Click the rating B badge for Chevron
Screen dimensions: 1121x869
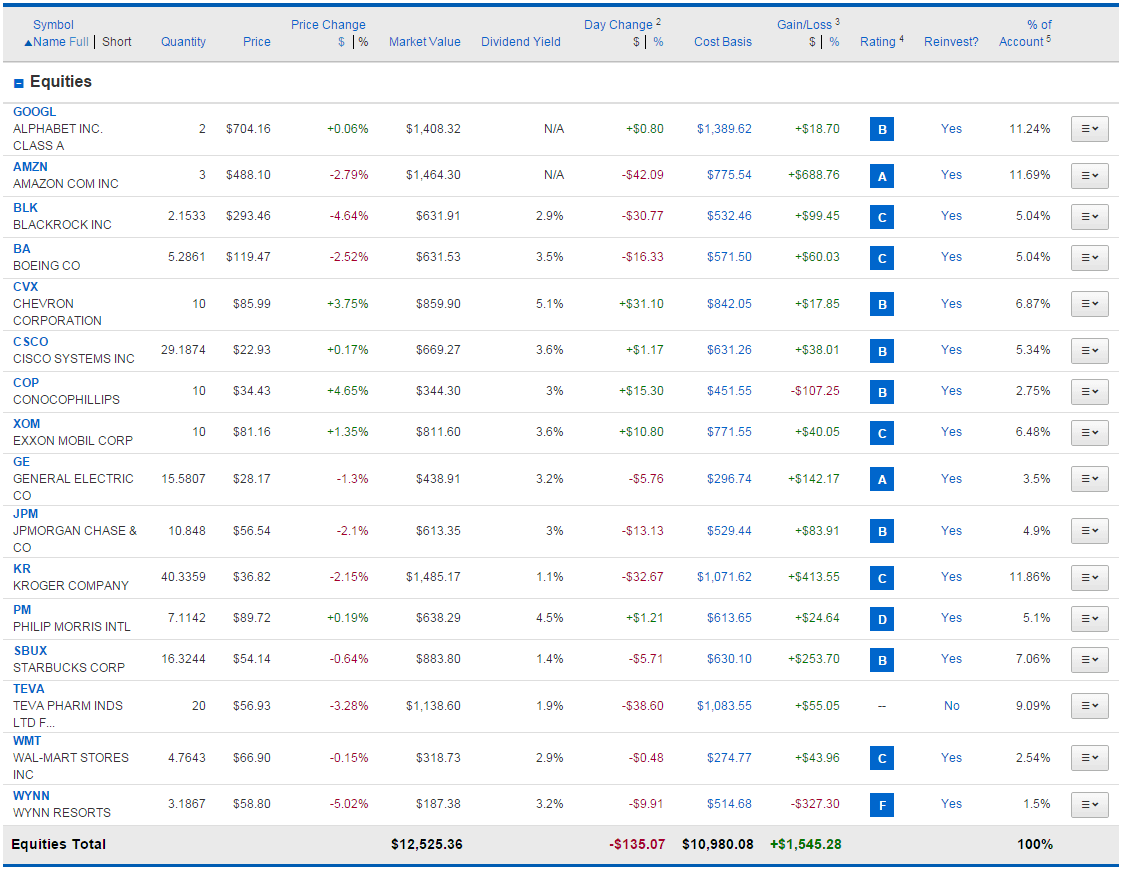point(882,304)
